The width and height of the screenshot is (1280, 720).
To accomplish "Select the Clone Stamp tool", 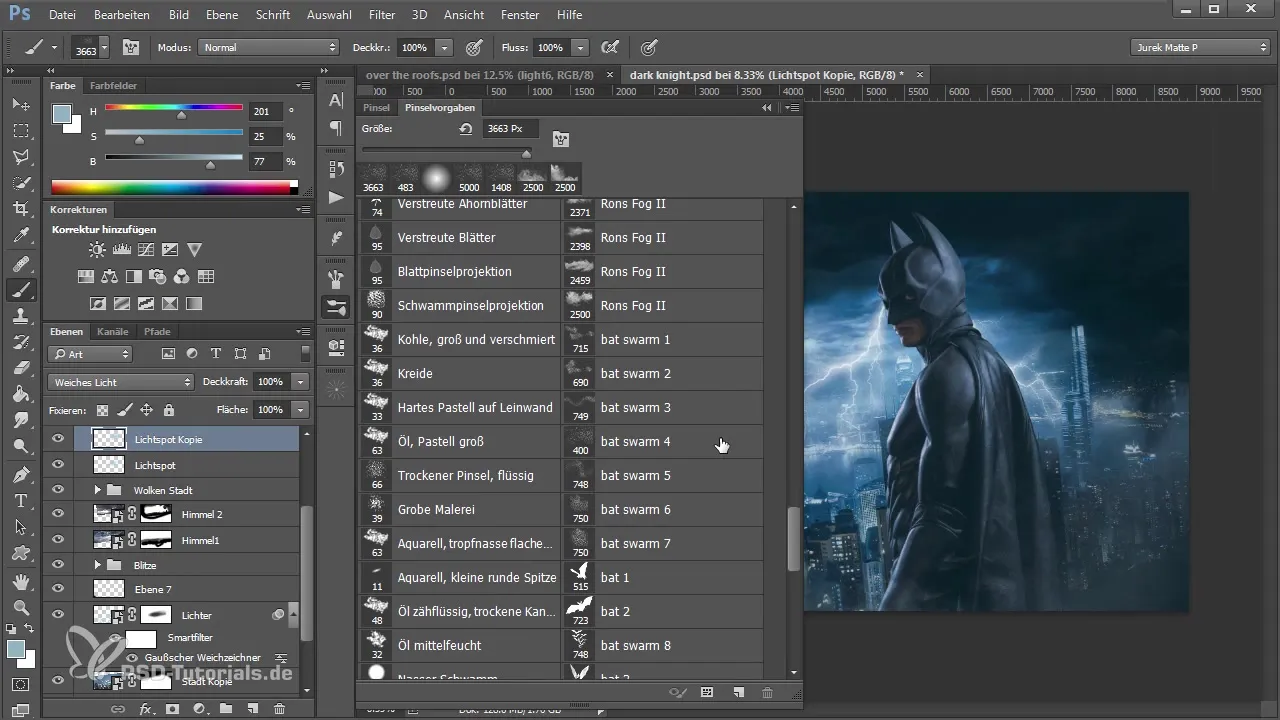I will pos(21,316).
